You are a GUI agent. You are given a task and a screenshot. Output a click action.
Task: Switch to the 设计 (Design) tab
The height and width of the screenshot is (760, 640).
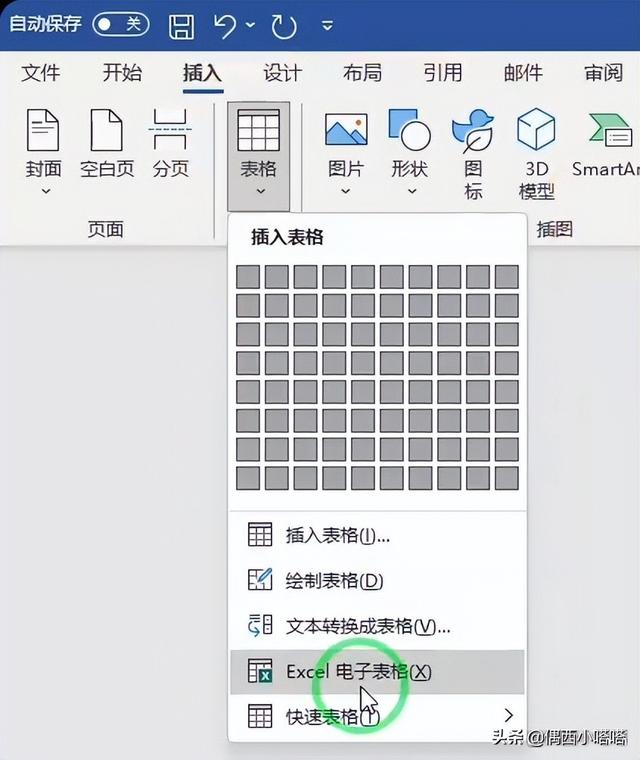point(283,73)
